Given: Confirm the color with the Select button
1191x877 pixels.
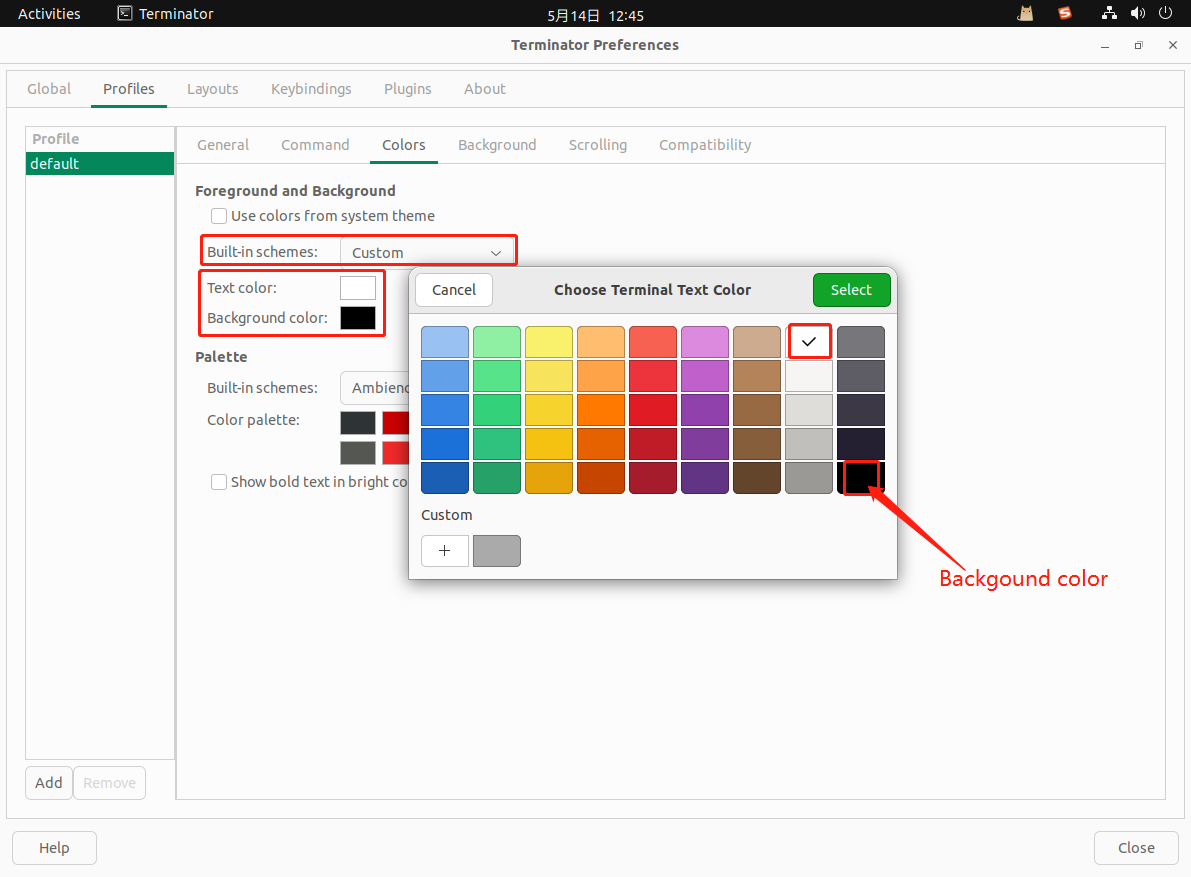Looking at the screenshot, I should pyautogui.click(x=851, y=290).
